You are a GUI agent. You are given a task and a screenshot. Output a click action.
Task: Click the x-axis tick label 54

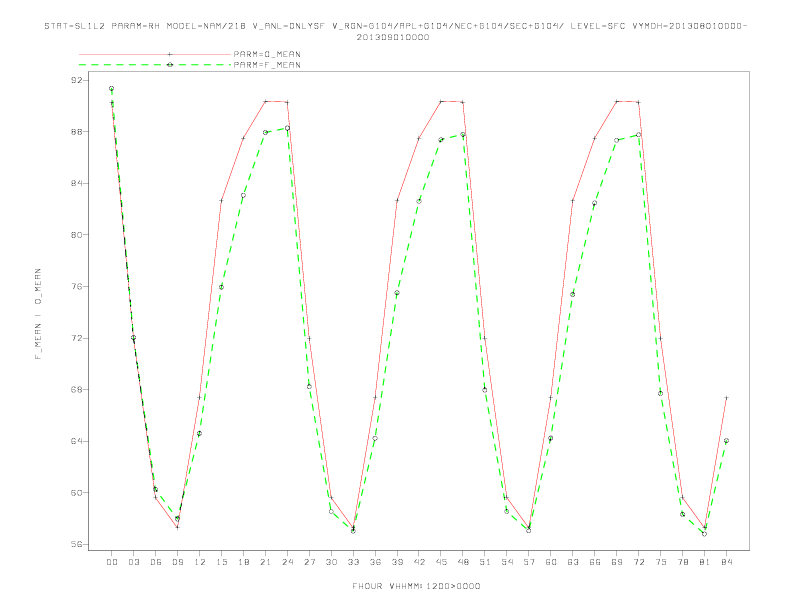click(507, 562)
